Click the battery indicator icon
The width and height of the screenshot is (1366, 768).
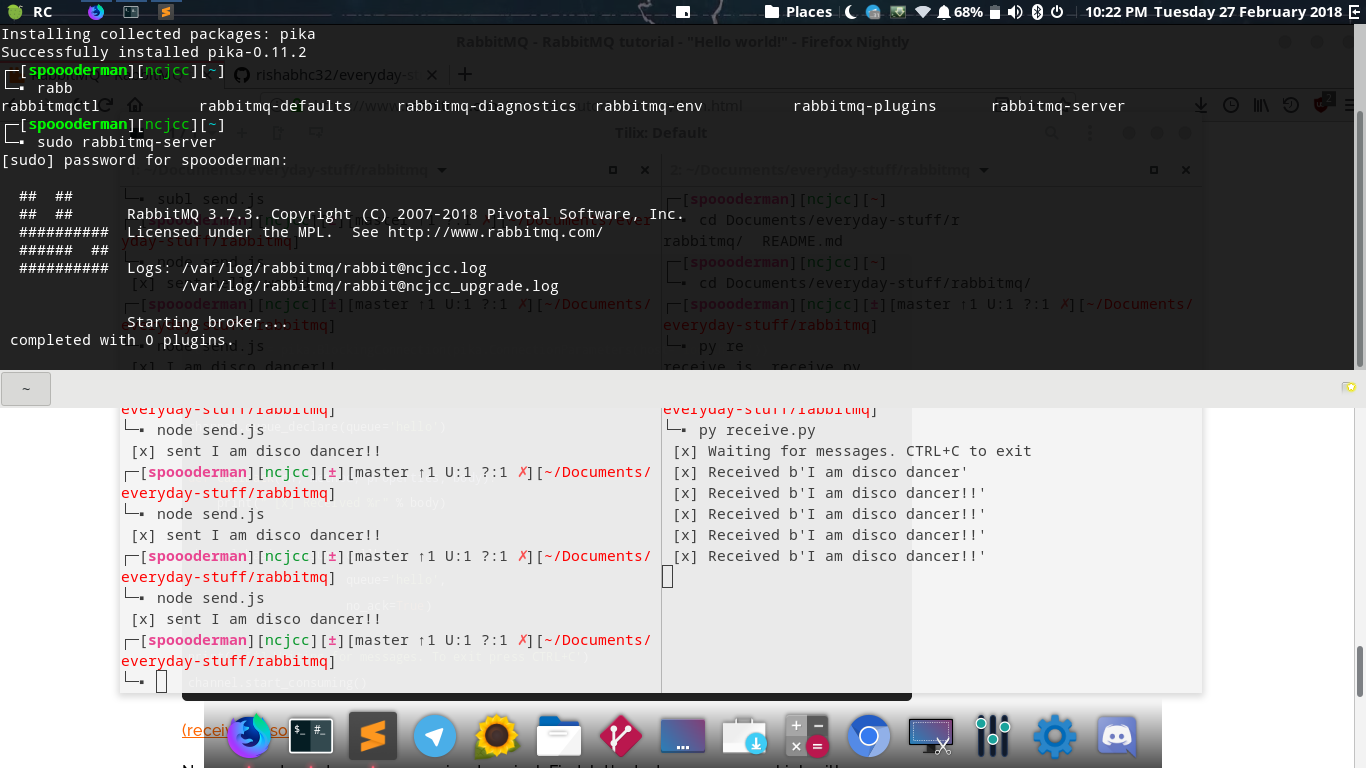click(995, 12)
